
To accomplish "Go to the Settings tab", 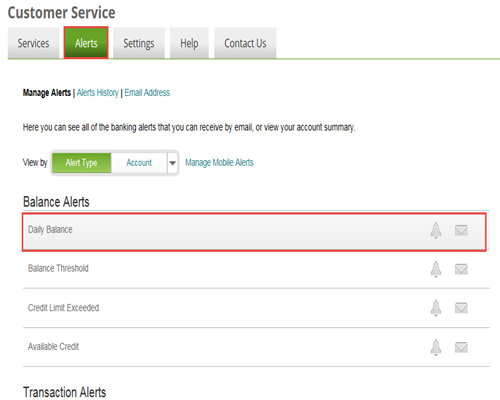I will [139, 43].
